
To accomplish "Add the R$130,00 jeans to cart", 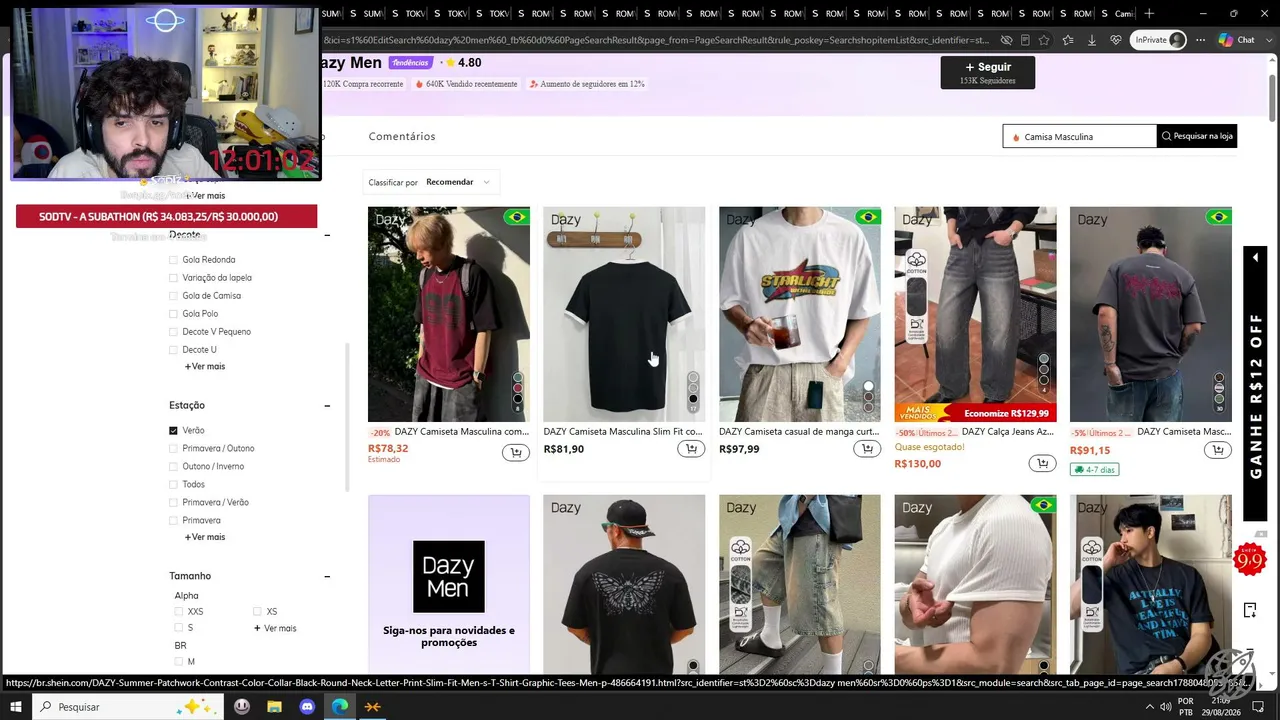I will [1042, 463].
